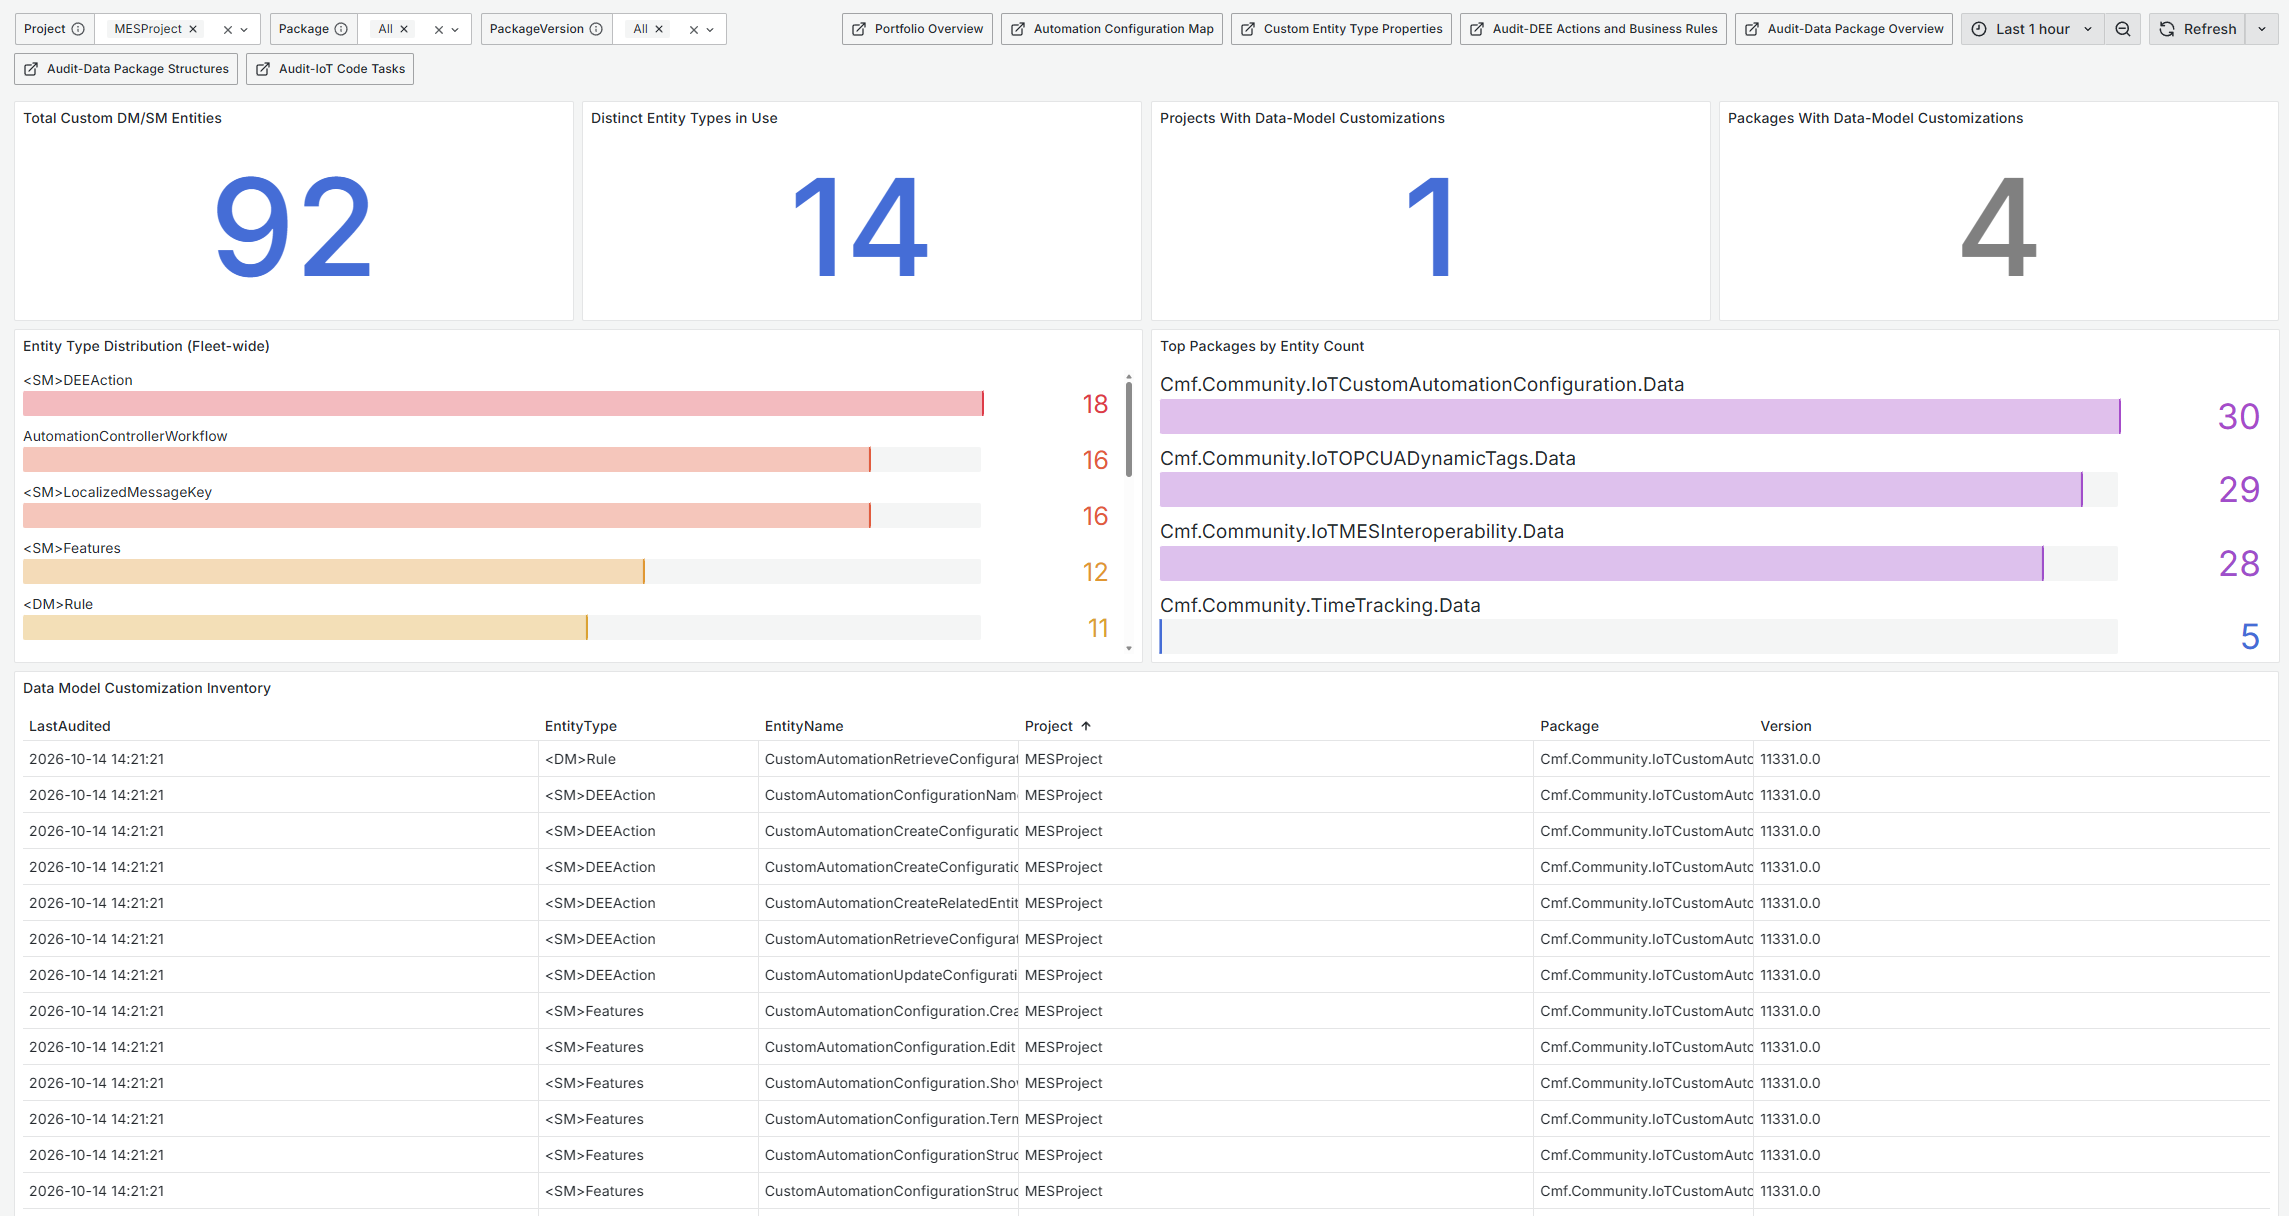
Task: Click the Total Custom DM/SM Entities panel title
Action: click(122, 118)
